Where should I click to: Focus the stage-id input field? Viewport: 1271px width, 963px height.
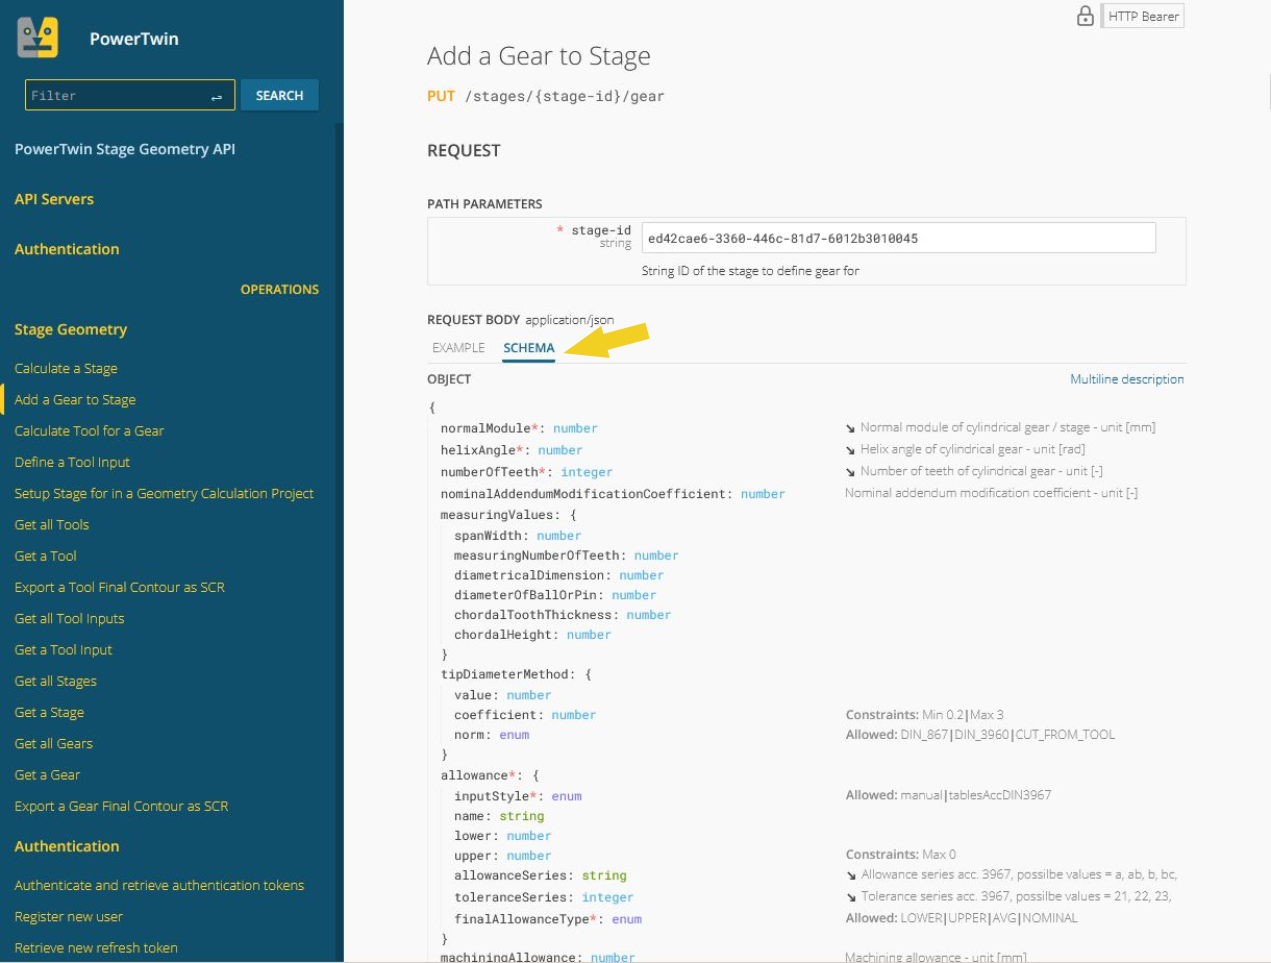(897, 238)
